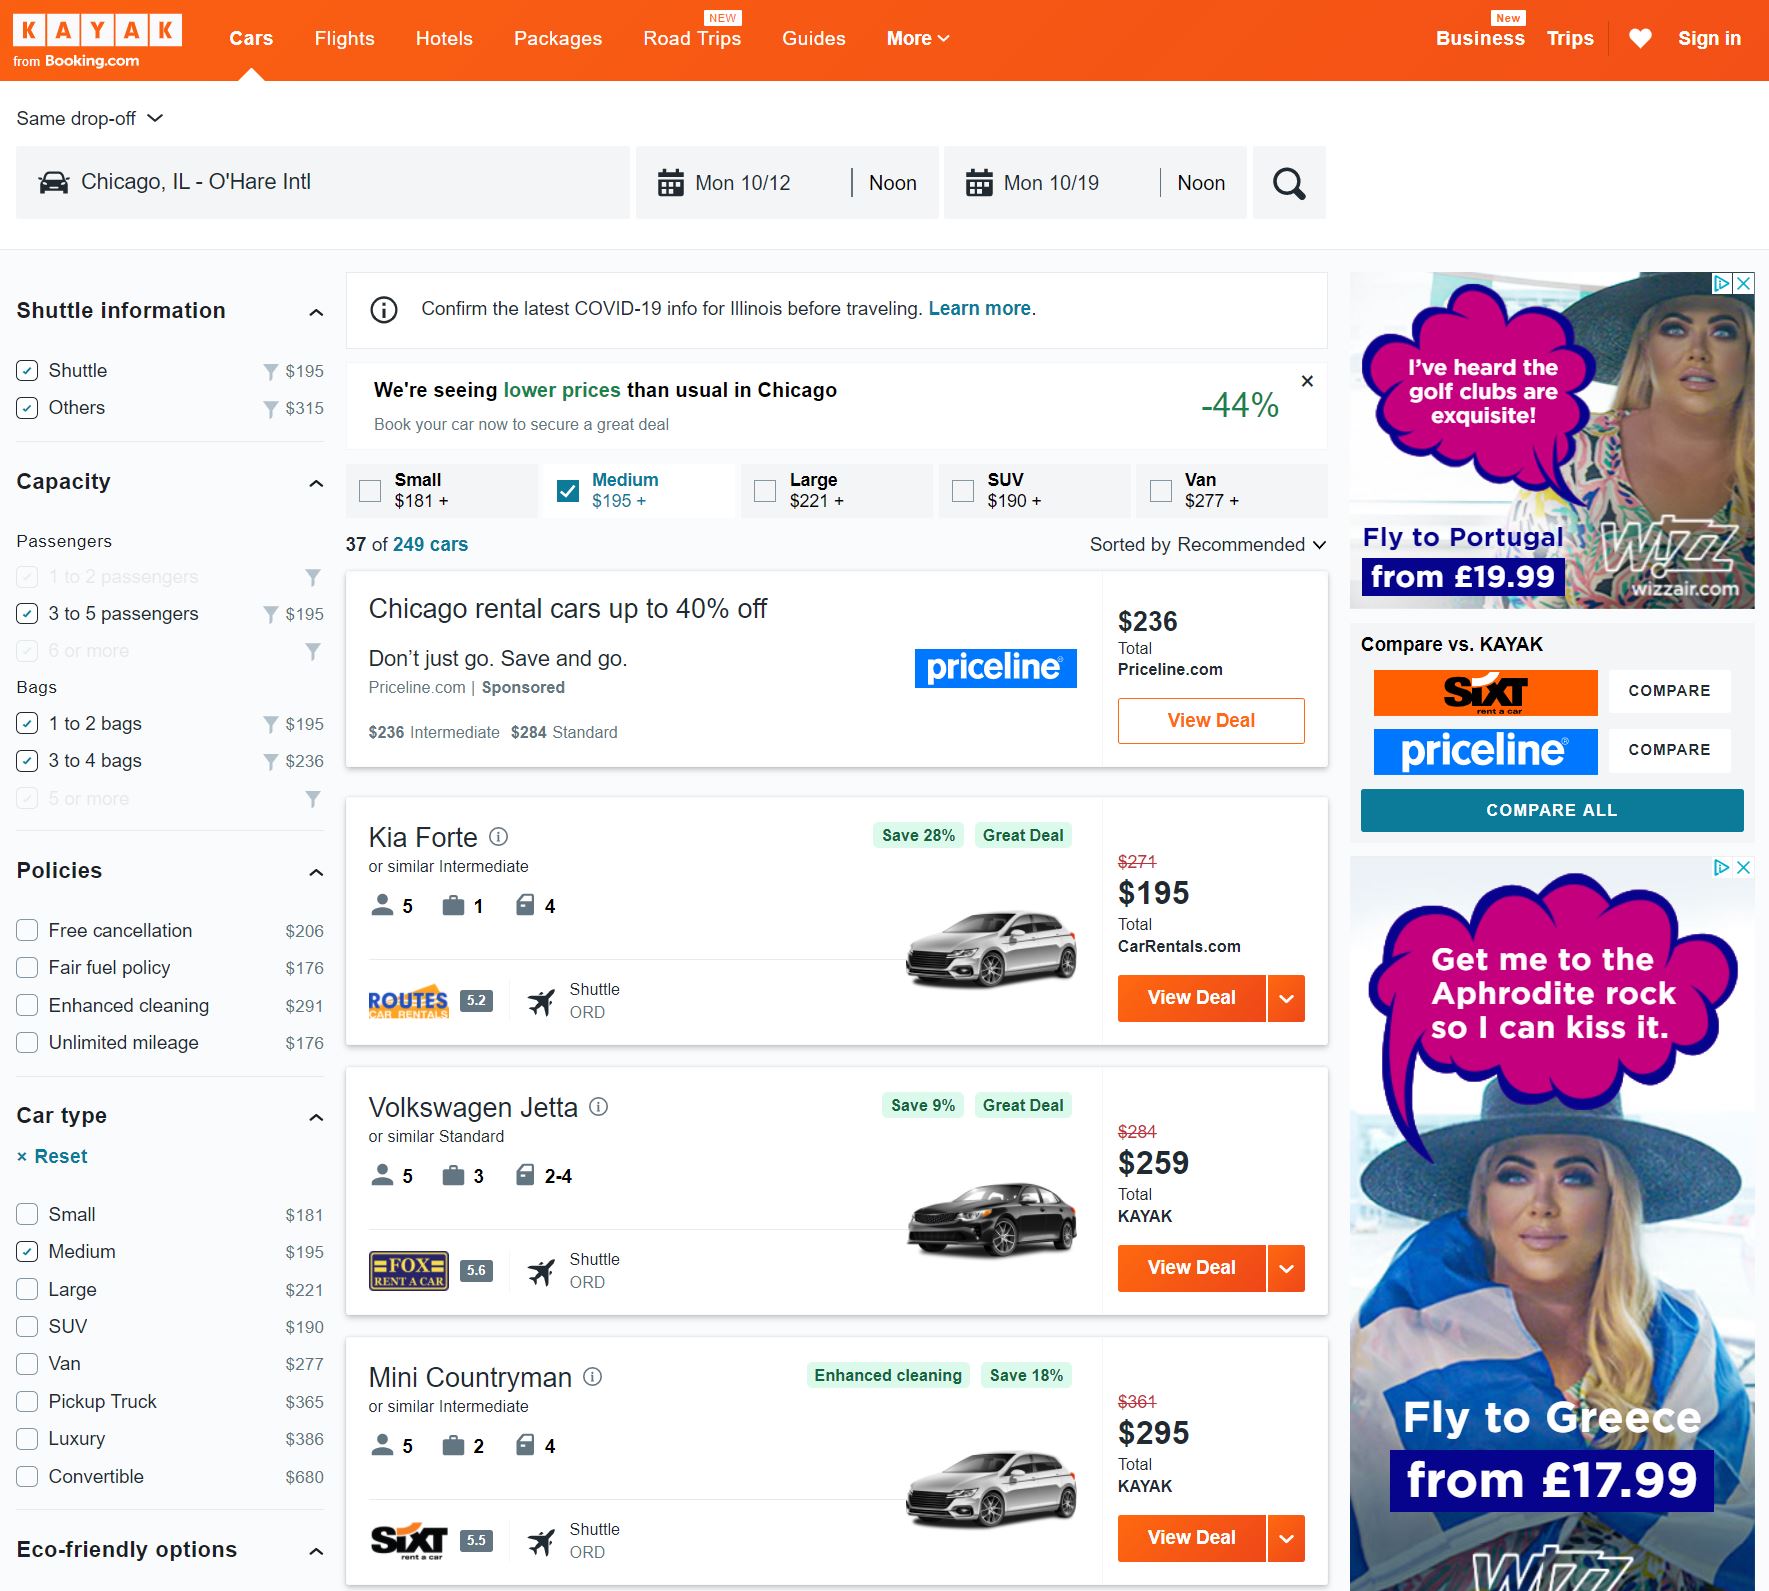1769x1591 pixels.
Task: Click Kia Forte shuttle airplane icon
Action: click(x=541, y=1001)
